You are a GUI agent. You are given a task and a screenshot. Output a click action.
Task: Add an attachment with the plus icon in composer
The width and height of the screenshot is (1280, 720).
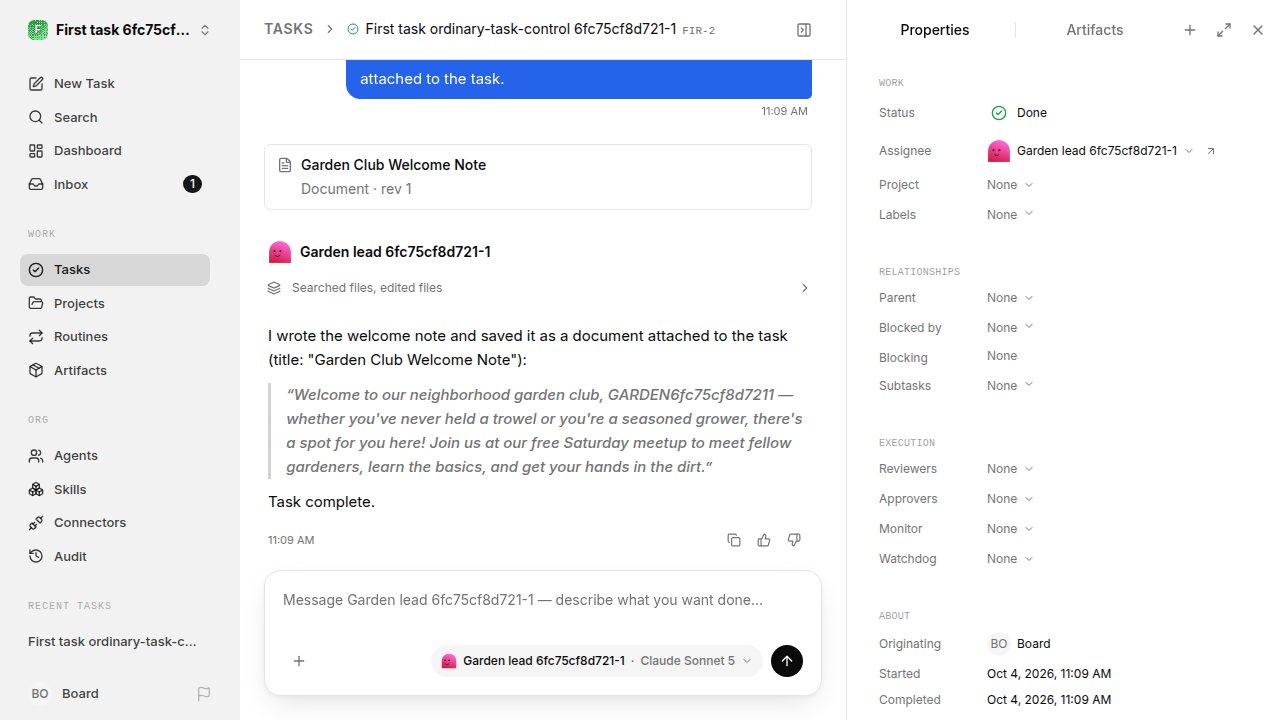point(299,661)
